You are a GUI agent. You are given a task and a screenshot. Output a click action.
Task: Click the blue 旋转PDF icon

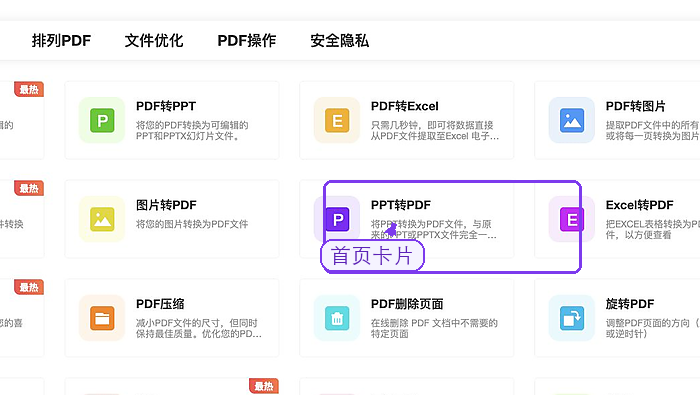[572, 318]
